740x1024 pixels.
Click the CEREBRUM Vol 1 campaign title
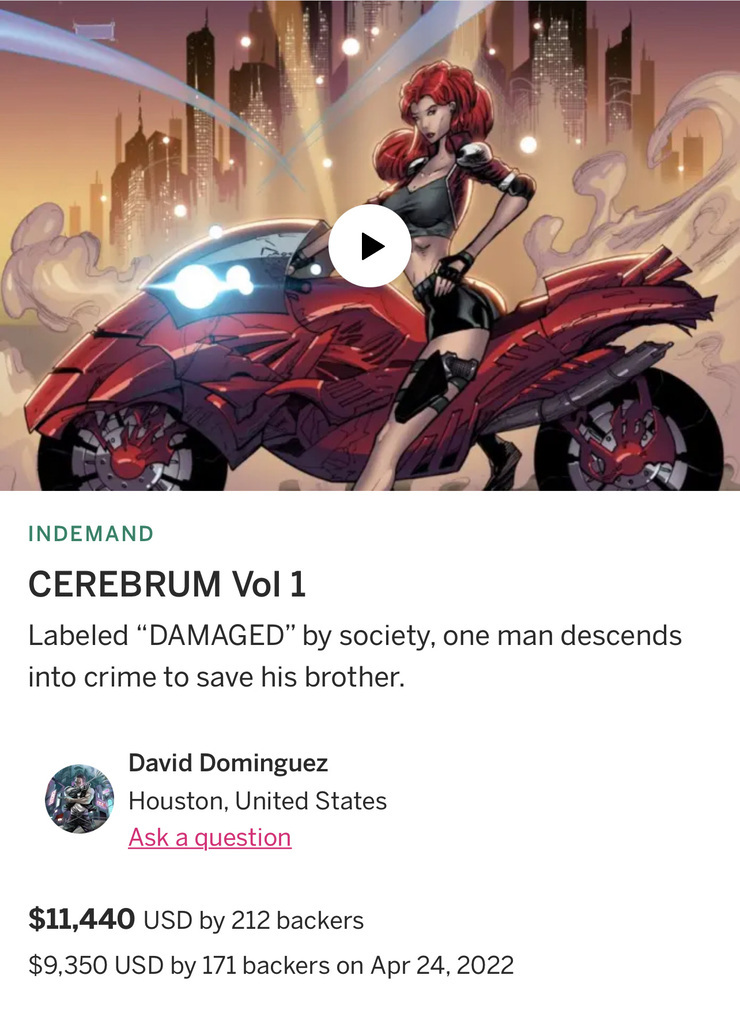(x=167, y=583)
